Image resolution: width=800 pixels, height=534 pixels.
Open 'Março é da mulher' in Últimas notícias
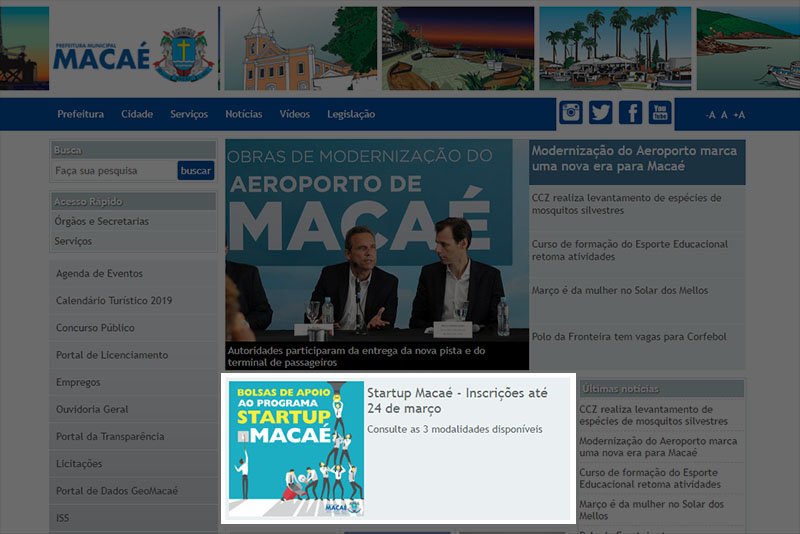tap(652, 510)
